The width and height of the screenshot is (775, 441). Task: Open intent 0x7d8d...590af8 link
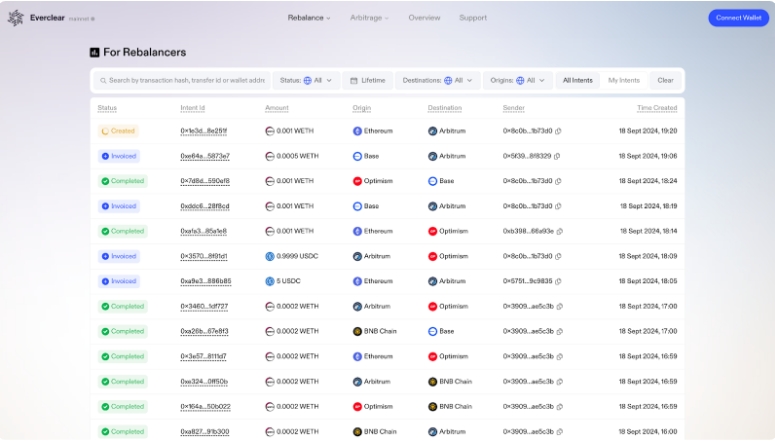tap(205, 181)
